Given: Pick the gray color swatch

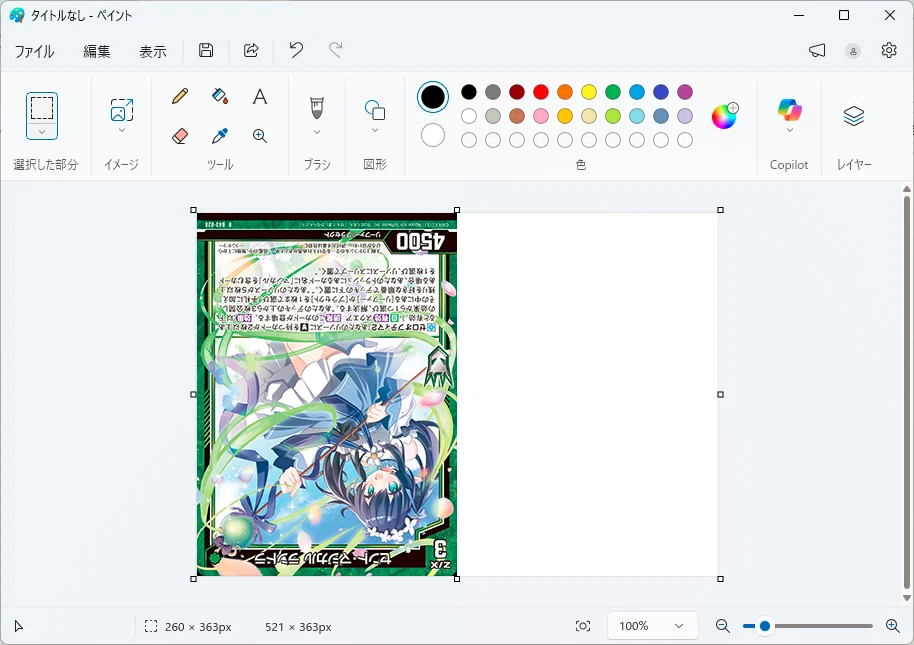Looking at the screenshot, I should pos(493,92).
